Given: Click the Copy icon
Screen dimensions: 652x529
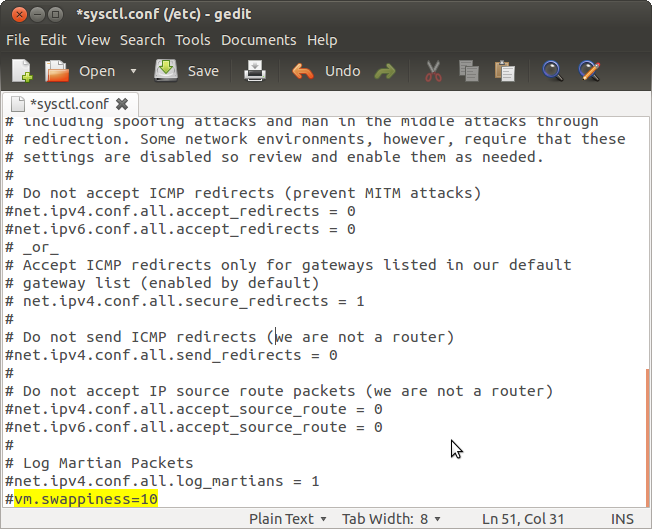Looking at the screenshot, I should [x=468, y=71].
